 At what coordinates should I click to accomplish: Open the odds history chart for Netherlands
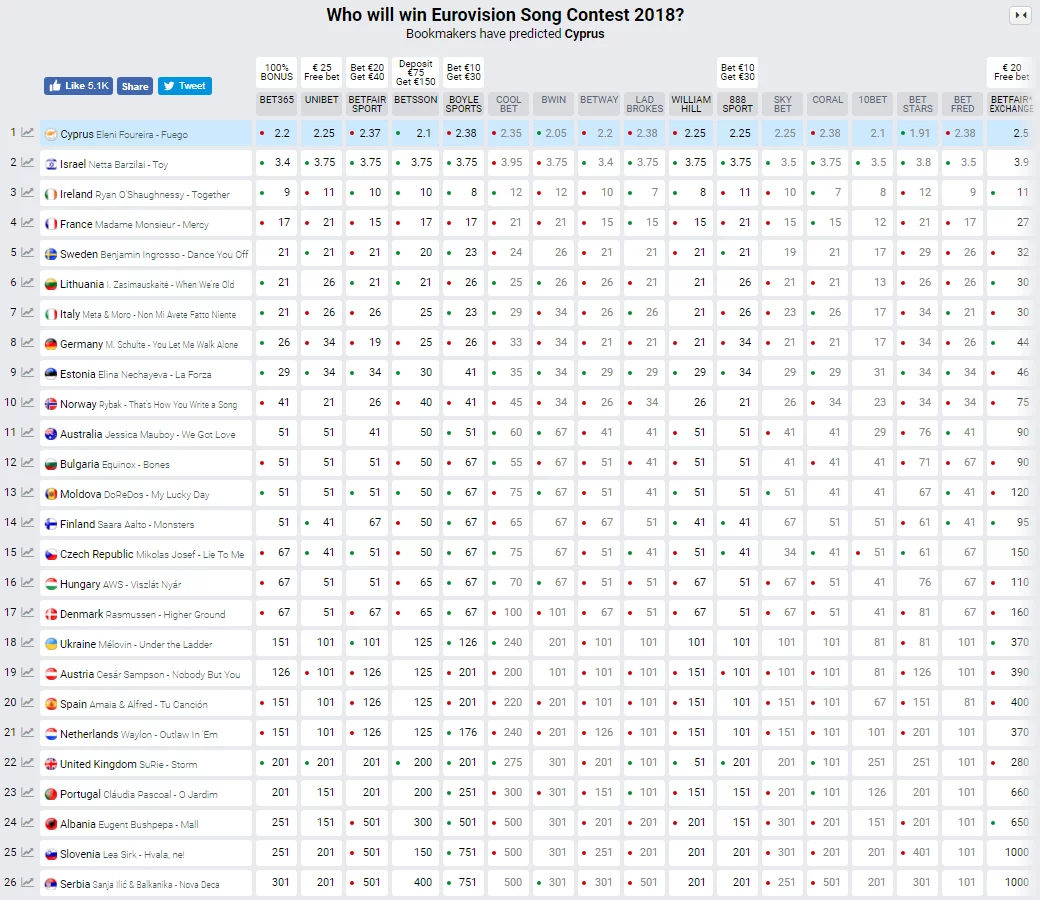tap(27, 732)
